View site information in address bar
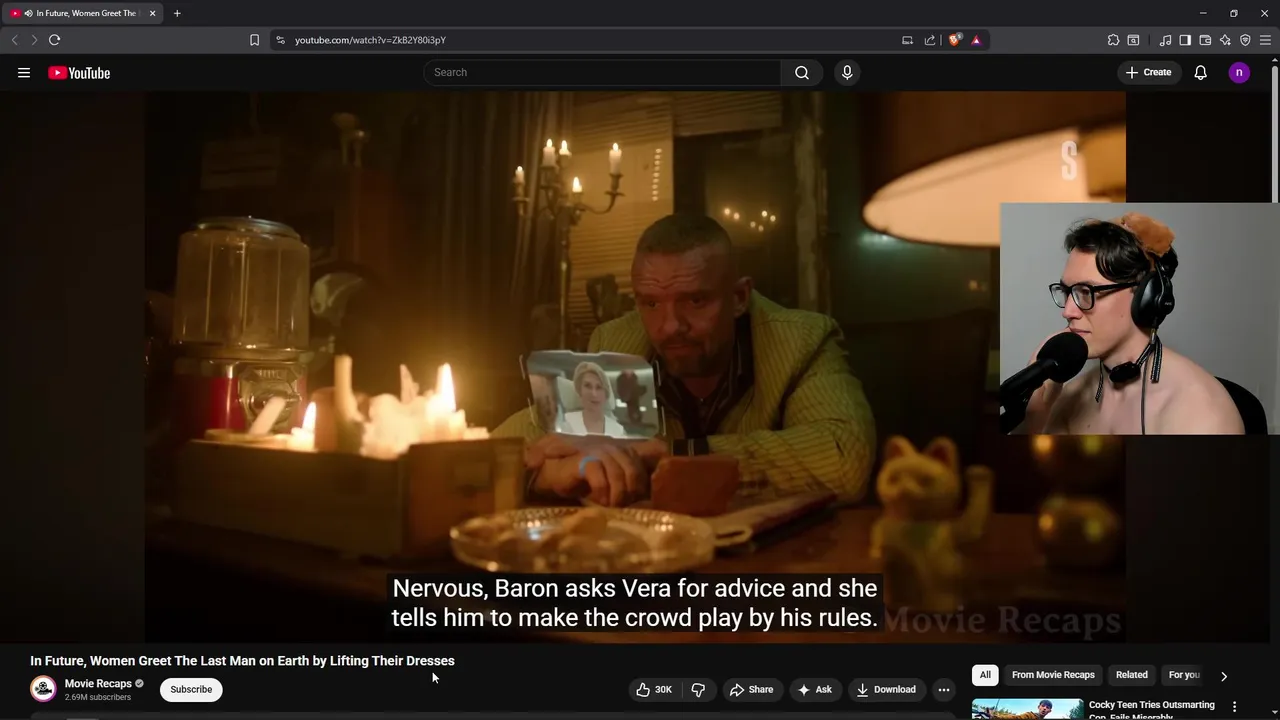The image size is (1280, 720). coord(280,40)
